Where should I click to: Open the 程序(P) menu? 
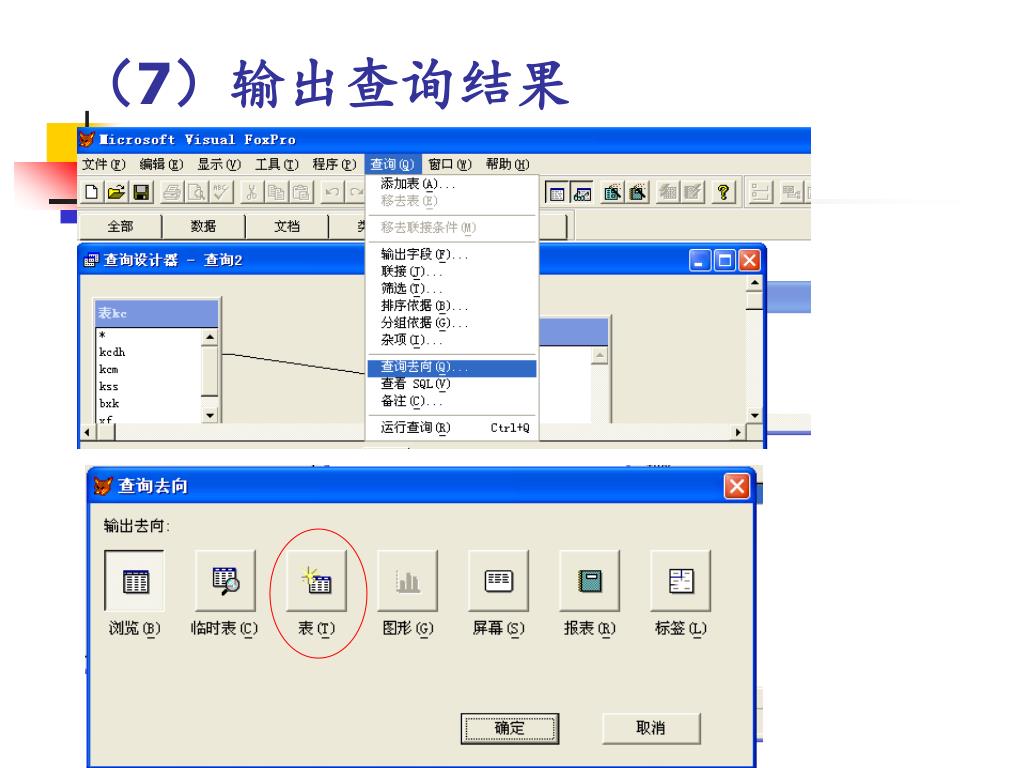point(334,165)
